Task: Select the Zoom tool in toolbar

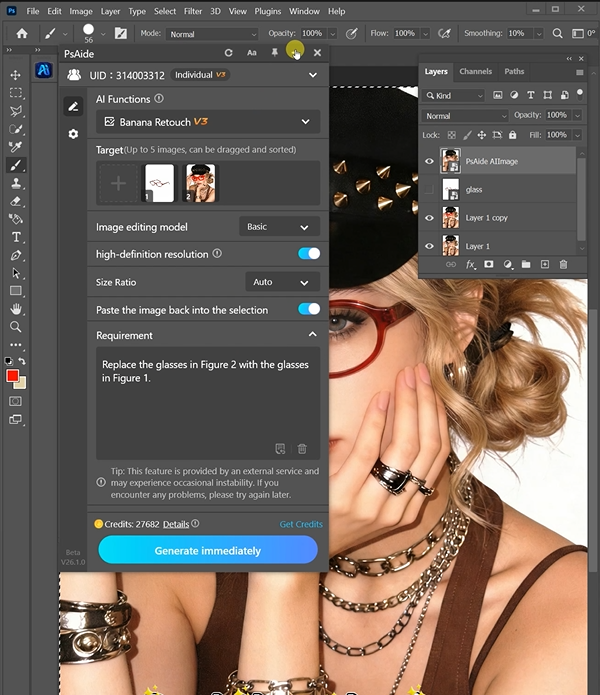Action: [16, 327]
